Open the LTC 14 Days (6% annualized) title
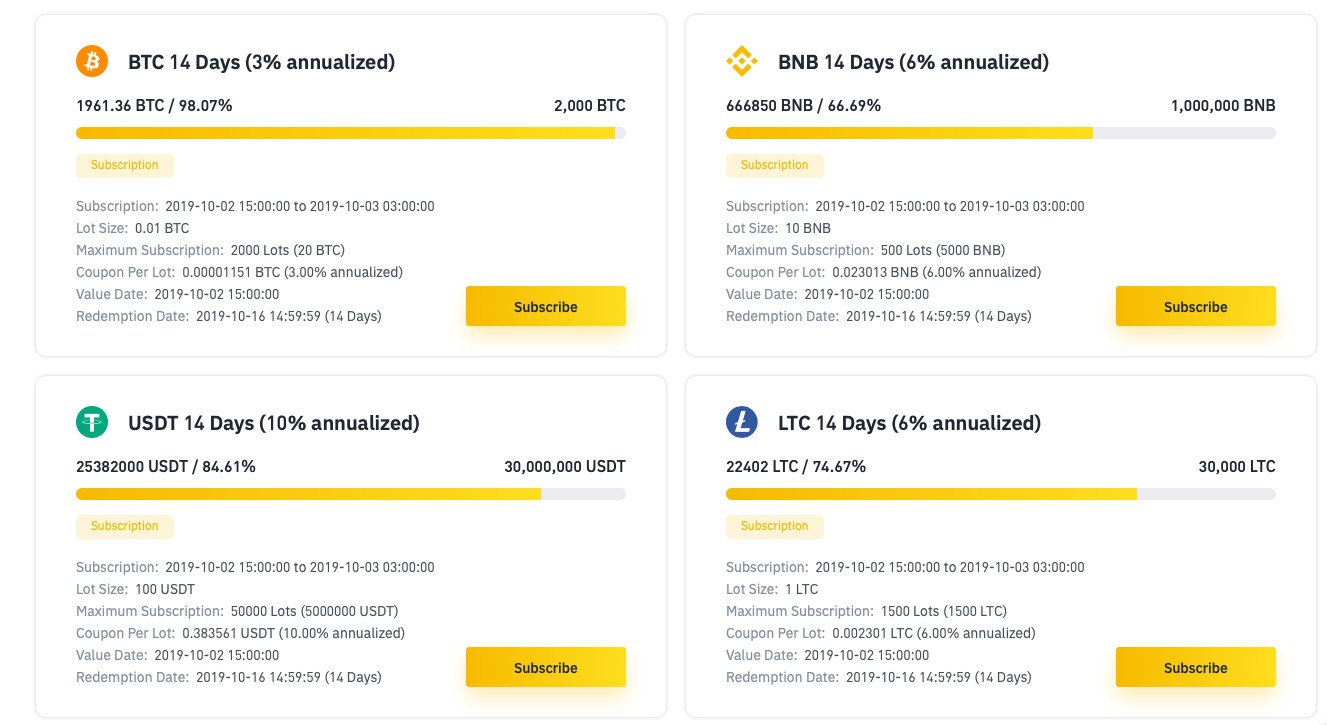1327x725 pixels. [x=910, y=423]
